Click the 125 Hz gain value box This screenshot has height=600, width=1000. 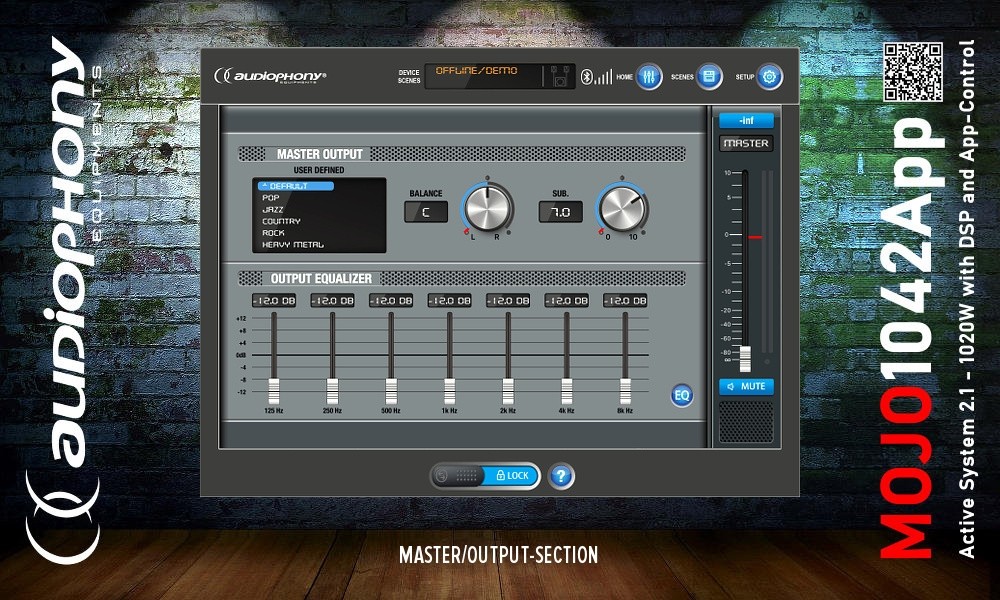274,300
